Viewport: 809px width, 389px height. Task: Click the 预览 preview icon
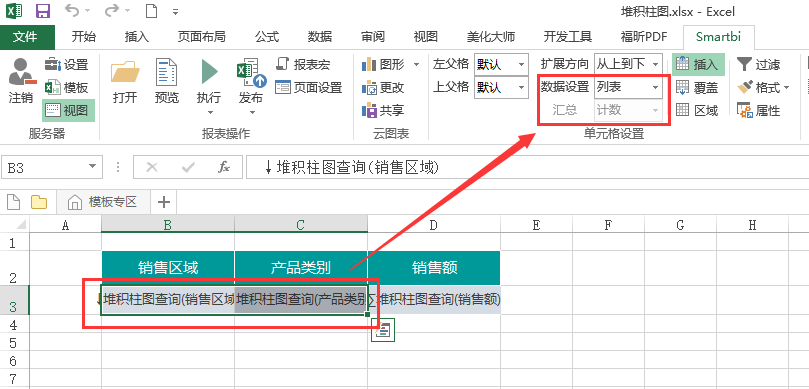click(167, 72)
